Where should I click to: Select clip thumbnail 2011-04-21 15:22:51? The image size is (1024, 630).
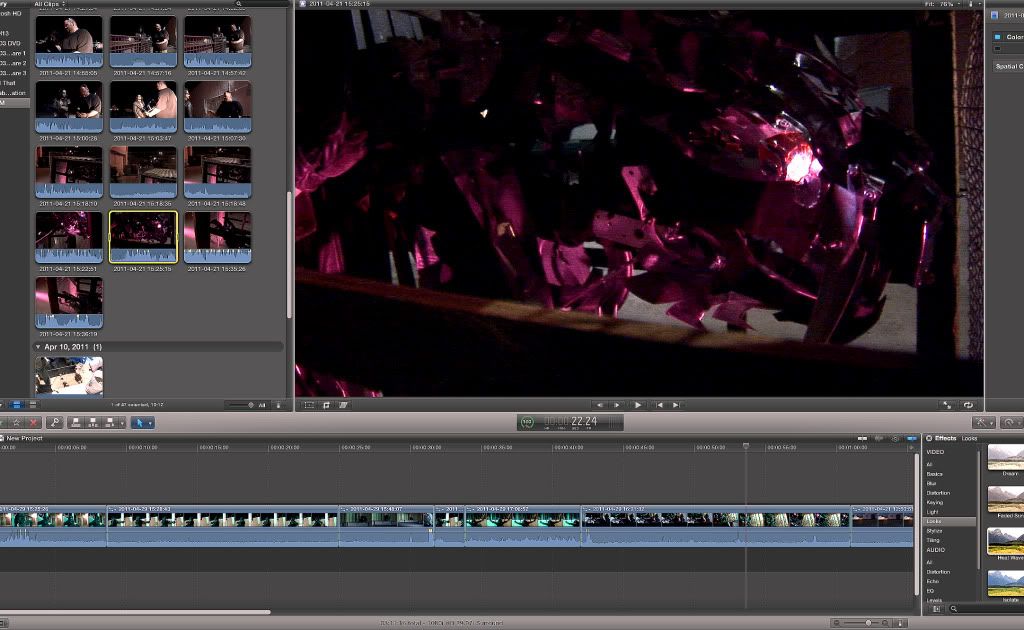(x=69, y=236)
